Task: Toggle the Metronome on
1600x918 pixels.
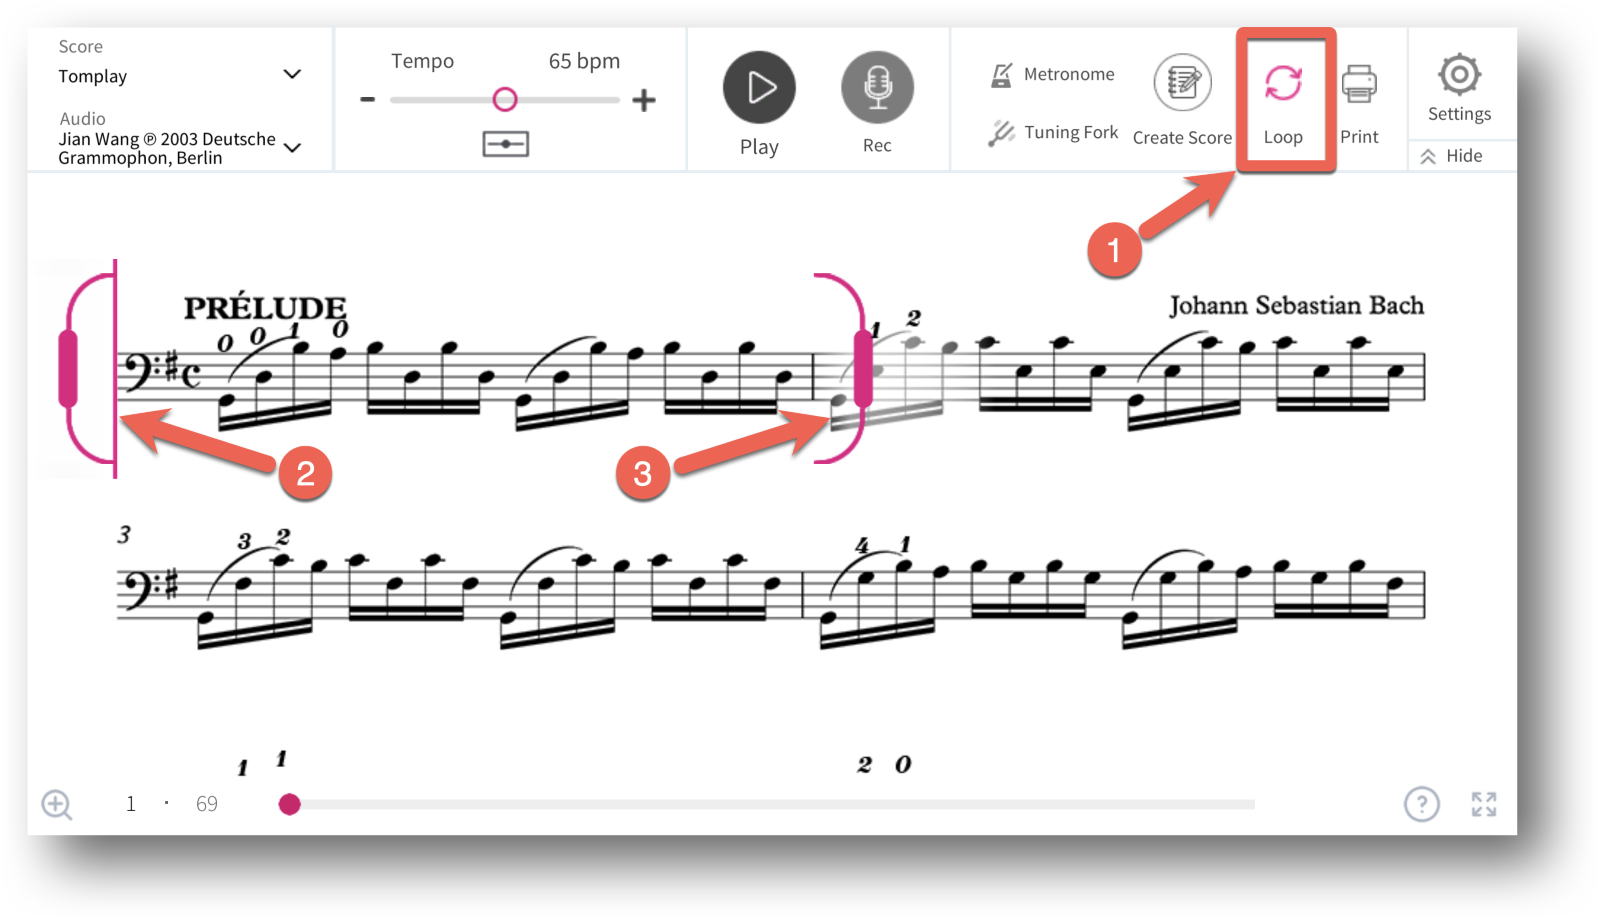Action: click(1051, 75)
